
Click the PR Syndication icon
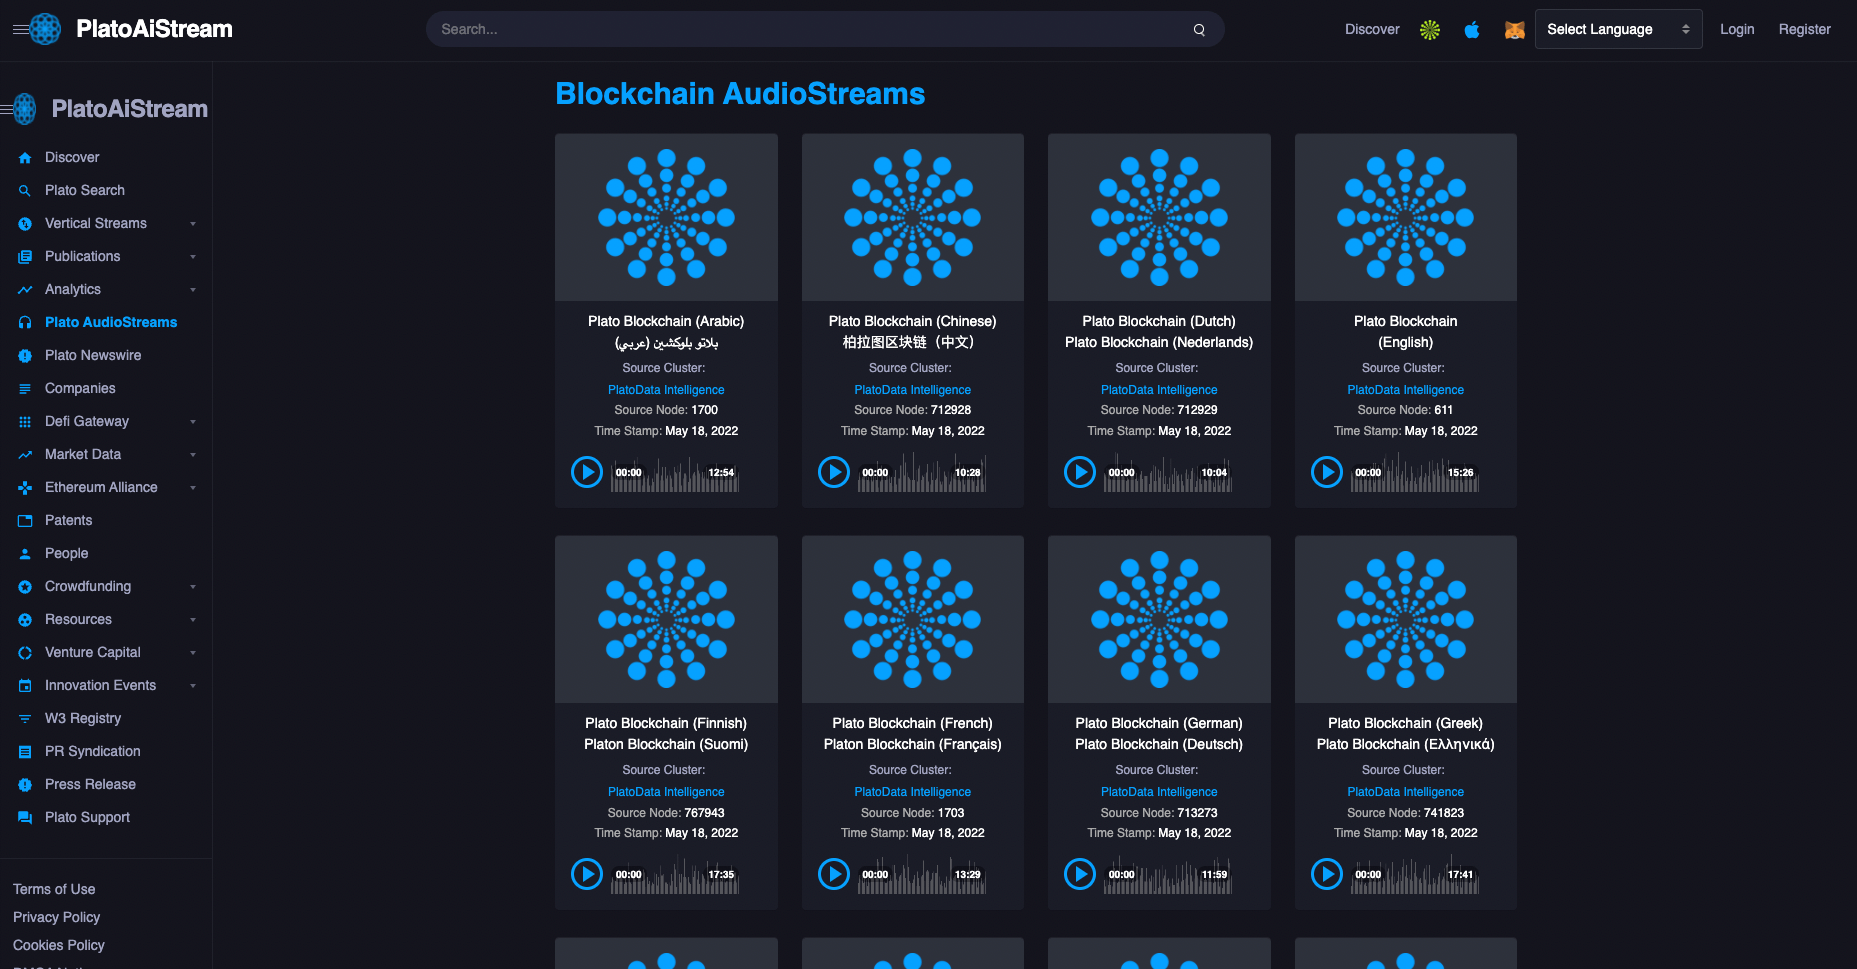25,752
